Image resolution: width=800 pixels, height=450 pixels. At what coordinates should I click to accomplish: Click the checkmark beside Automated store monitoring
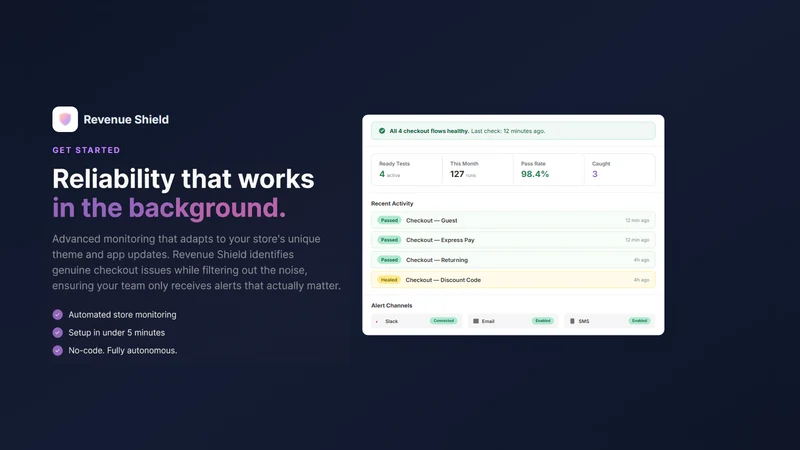point(58,315)
